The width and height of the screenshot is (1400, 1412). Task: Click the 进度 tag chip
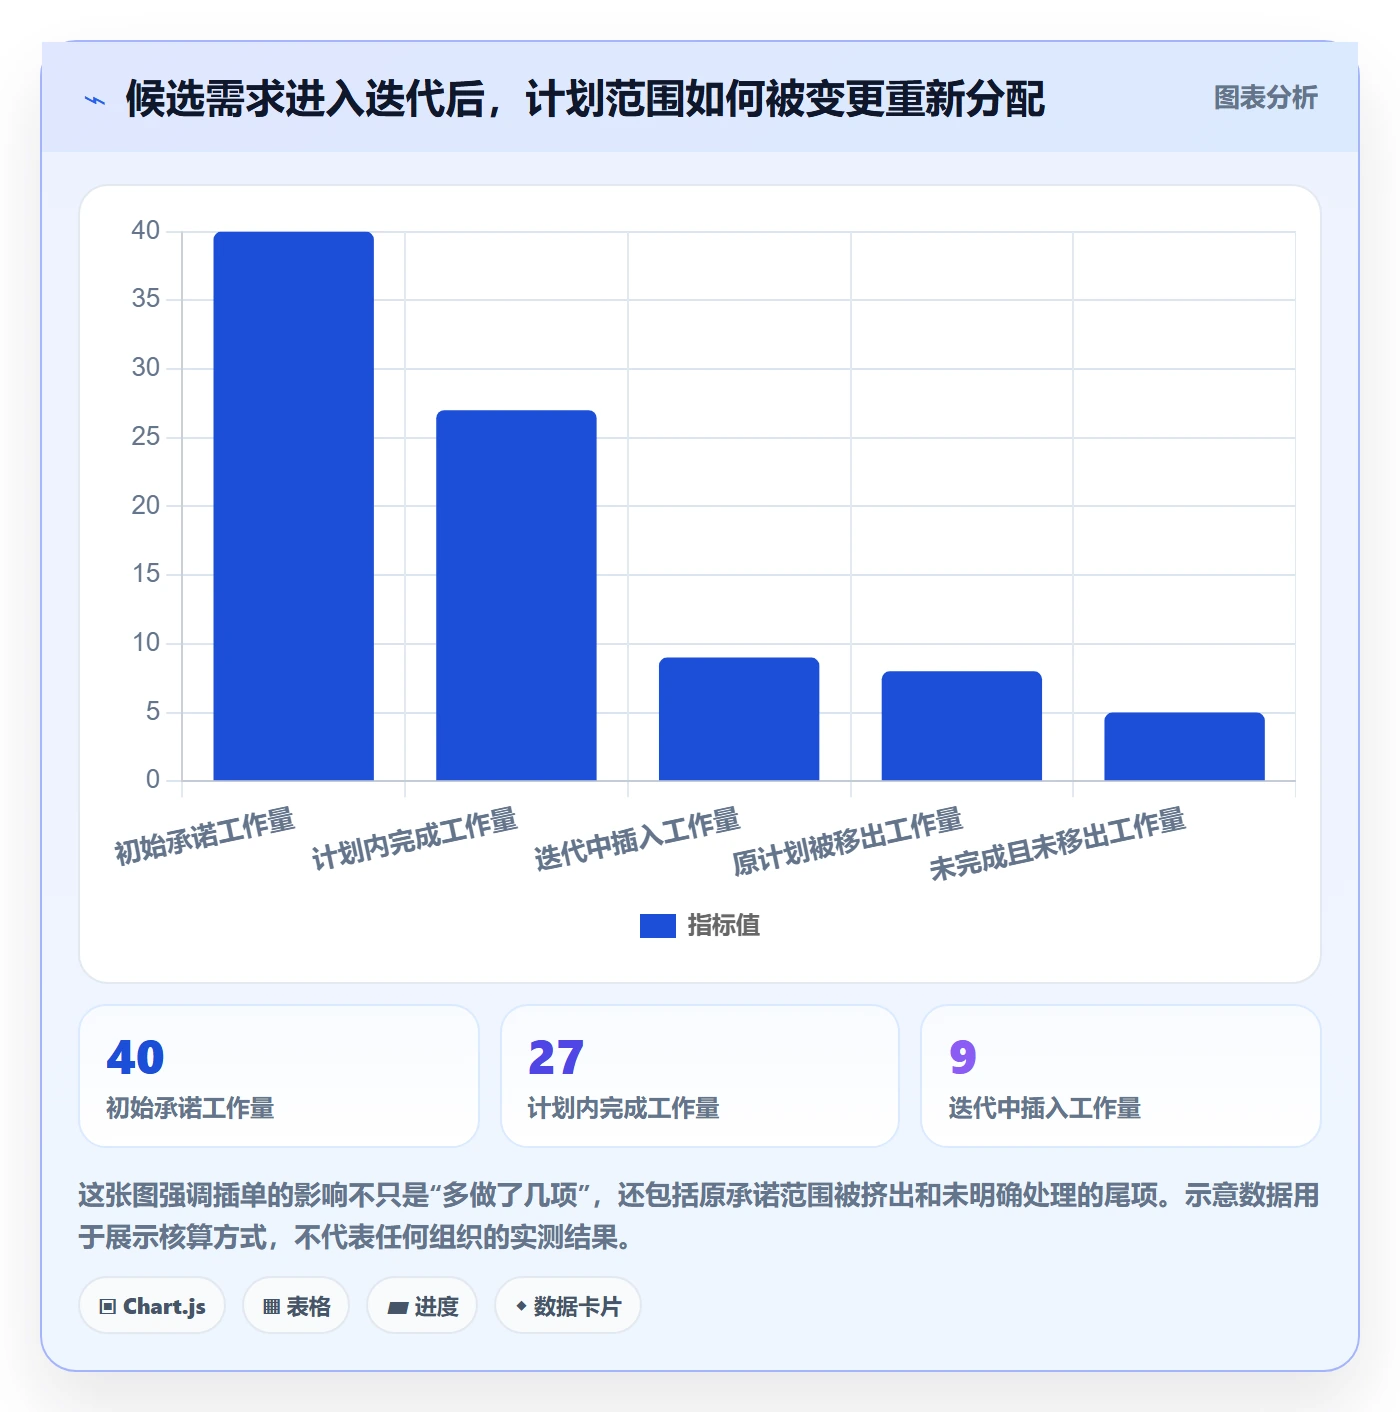coord(422,1306)
